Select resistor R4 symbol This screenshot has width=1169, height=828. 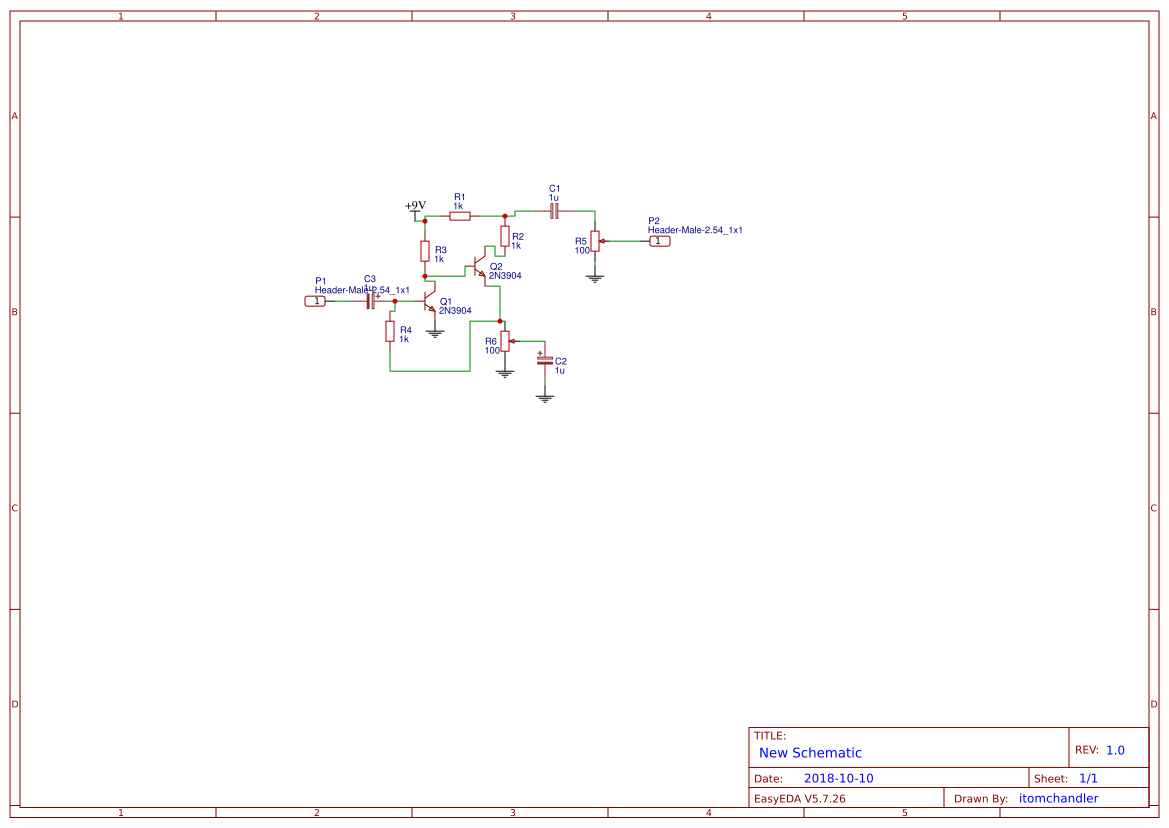390,331
